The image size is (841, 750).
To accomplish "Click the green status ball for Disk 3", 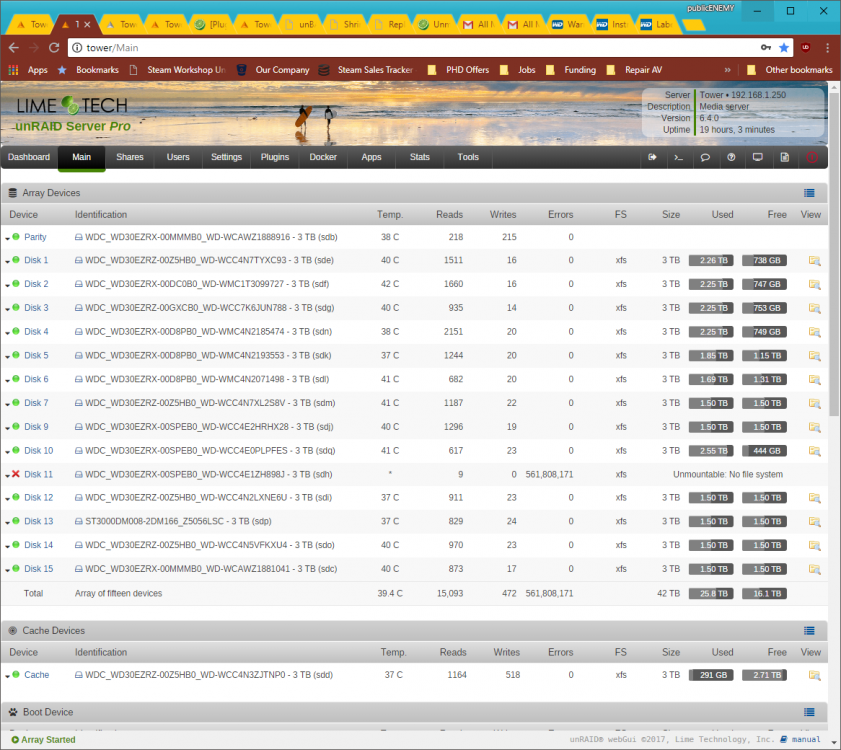I will pos(16,307).
